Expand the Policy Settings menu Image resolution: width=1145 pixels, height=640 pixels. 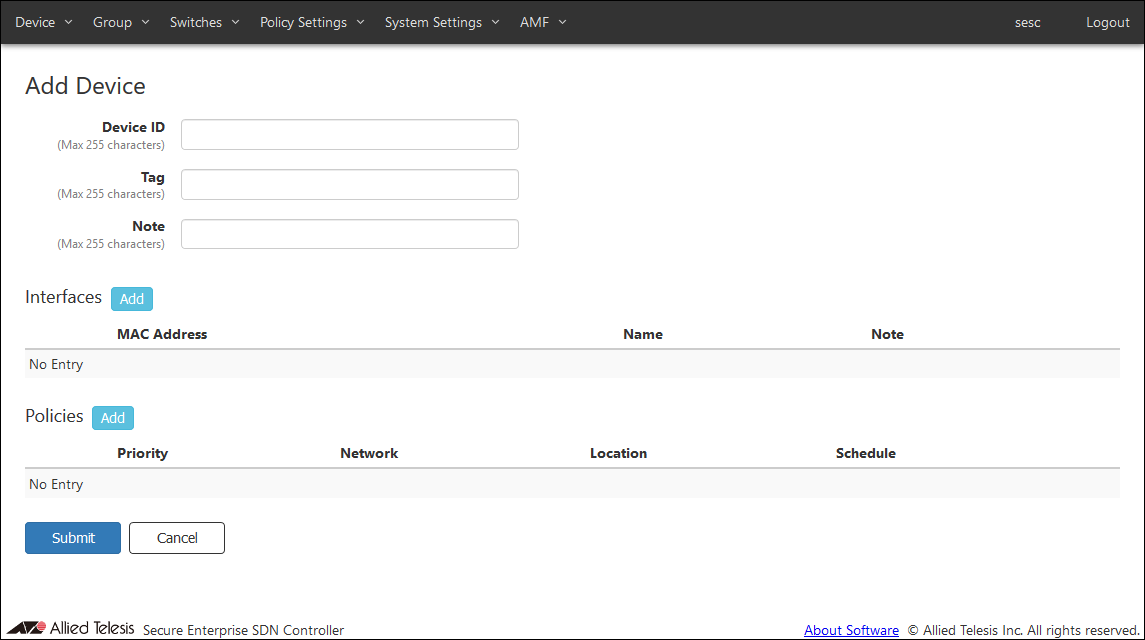point(312,22)
